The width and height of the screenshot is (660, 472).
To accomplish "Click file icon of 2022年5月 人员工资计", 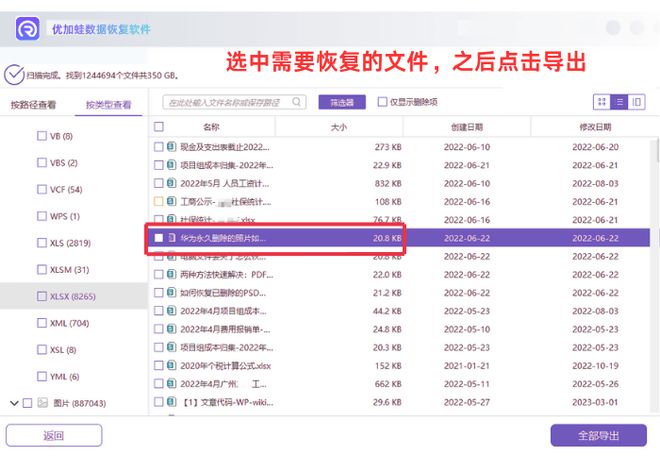I will [171, 183].
